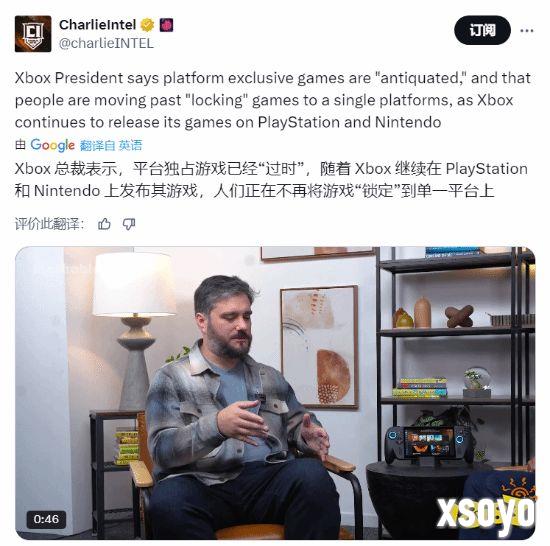Click the 翻译自 英语 translation source link
The height and width of the screenshot is (546, 550).
point(111,145)
